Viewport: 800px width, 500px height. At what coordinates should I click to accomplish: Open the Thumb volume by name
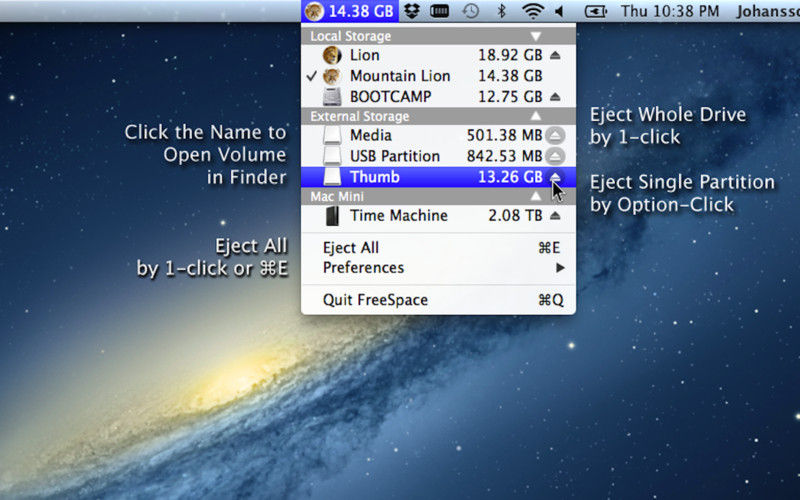coord(374,177)
